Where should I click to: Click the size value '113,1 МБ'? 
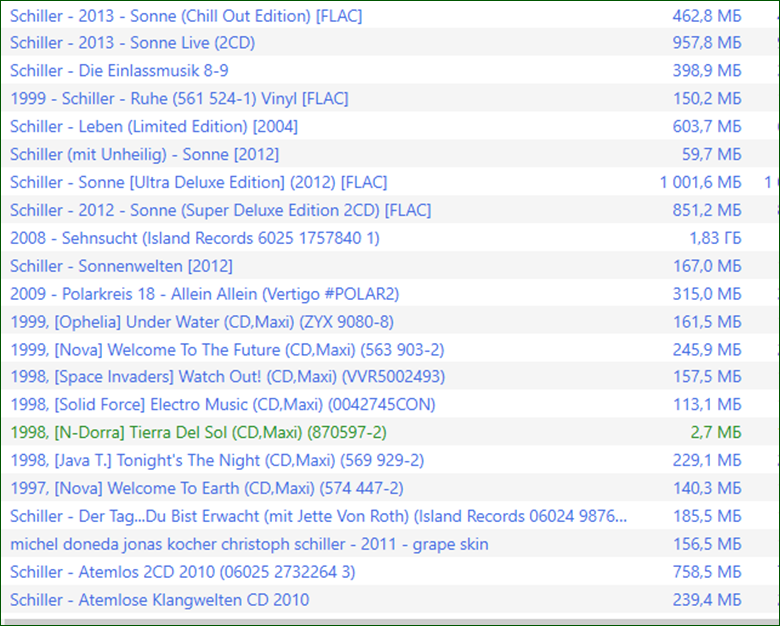707,404
